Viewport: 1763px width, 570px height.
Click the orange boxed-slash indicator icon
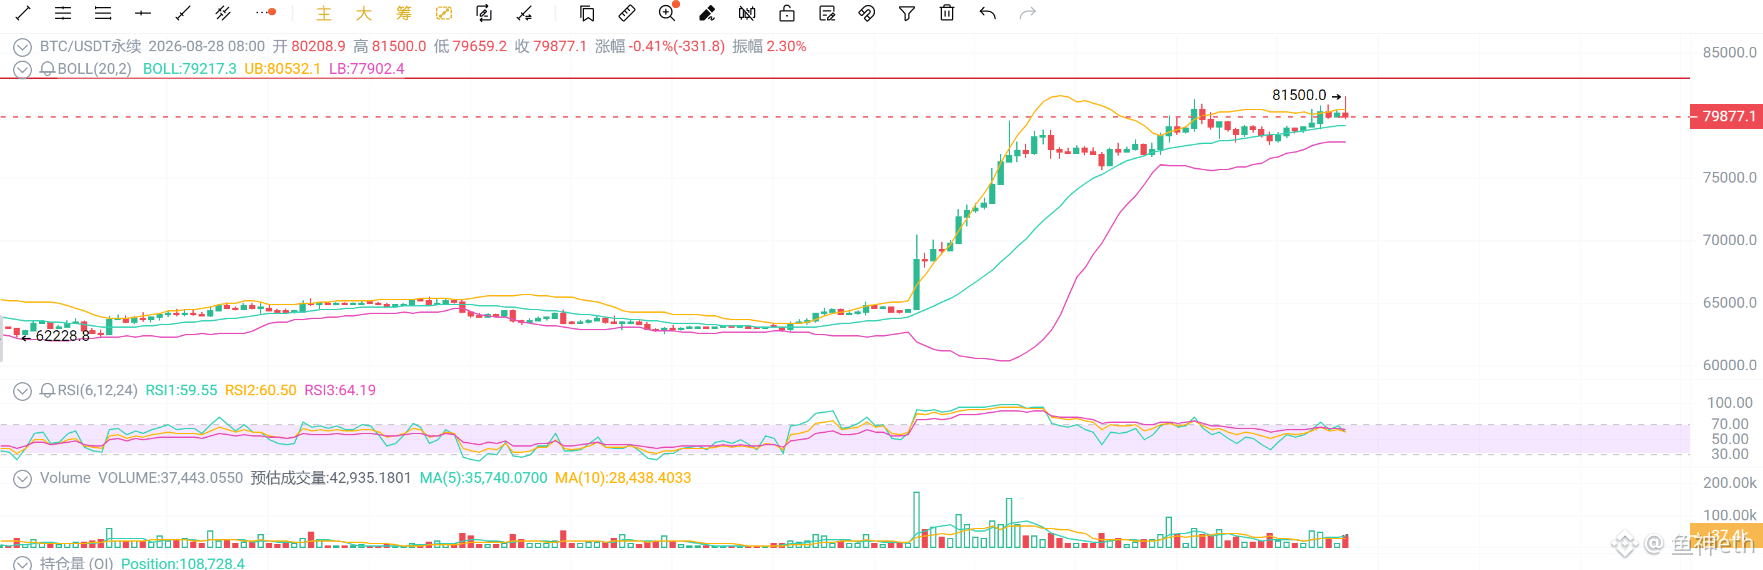coord(443,13)
